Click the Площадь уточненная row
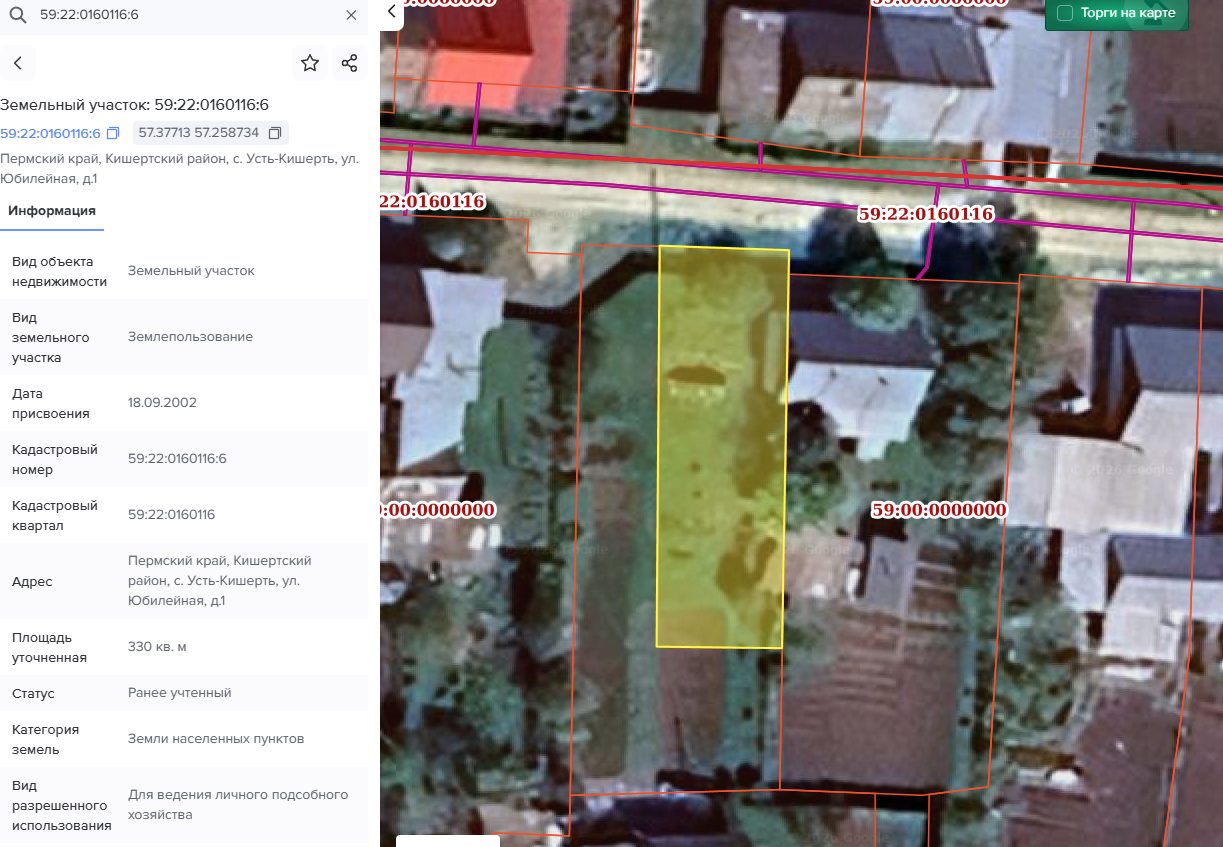The image size is (1223, 847). [184, 647]
